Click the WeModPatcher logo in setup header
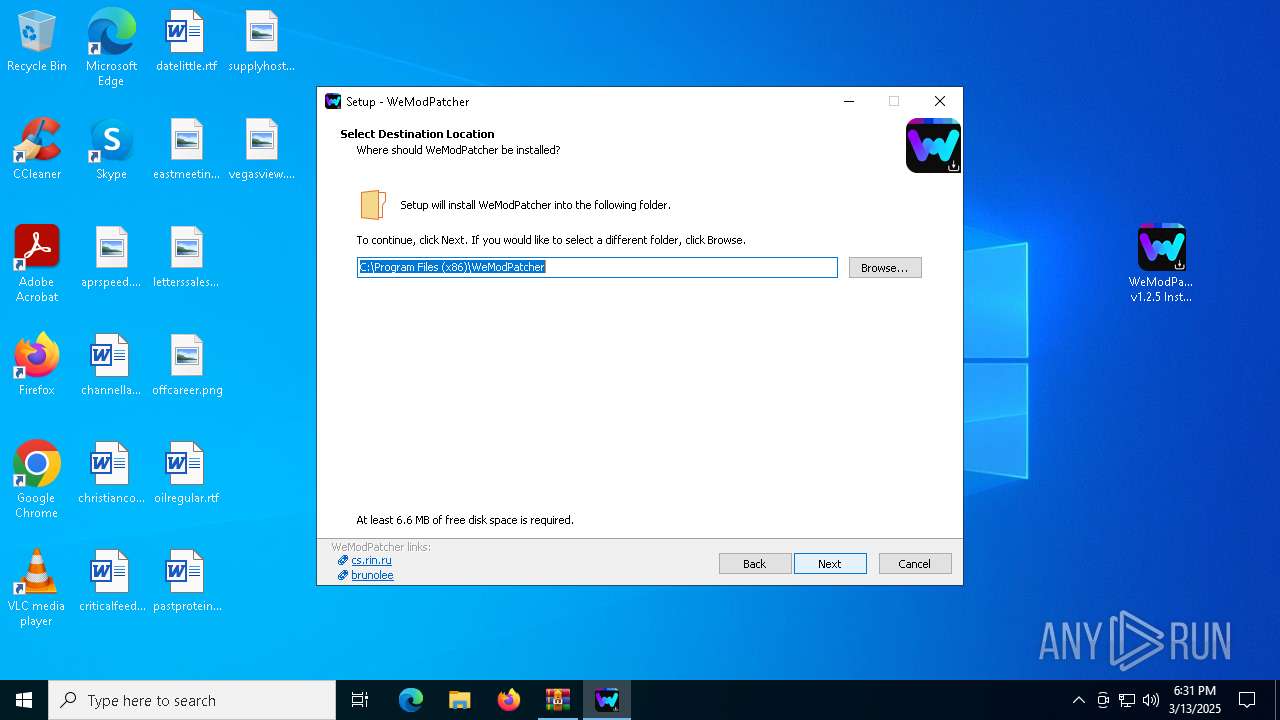 [x=933, y=146]
